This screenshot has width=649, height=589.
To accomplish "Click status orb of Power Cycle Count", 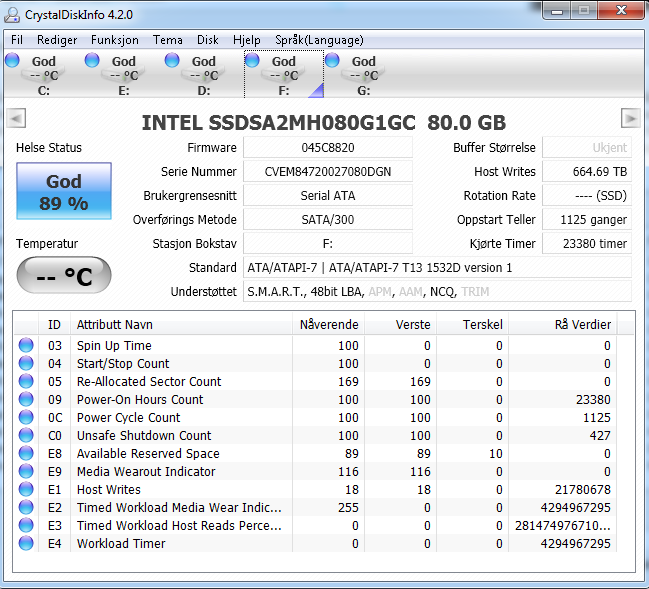I will [26, 417].
